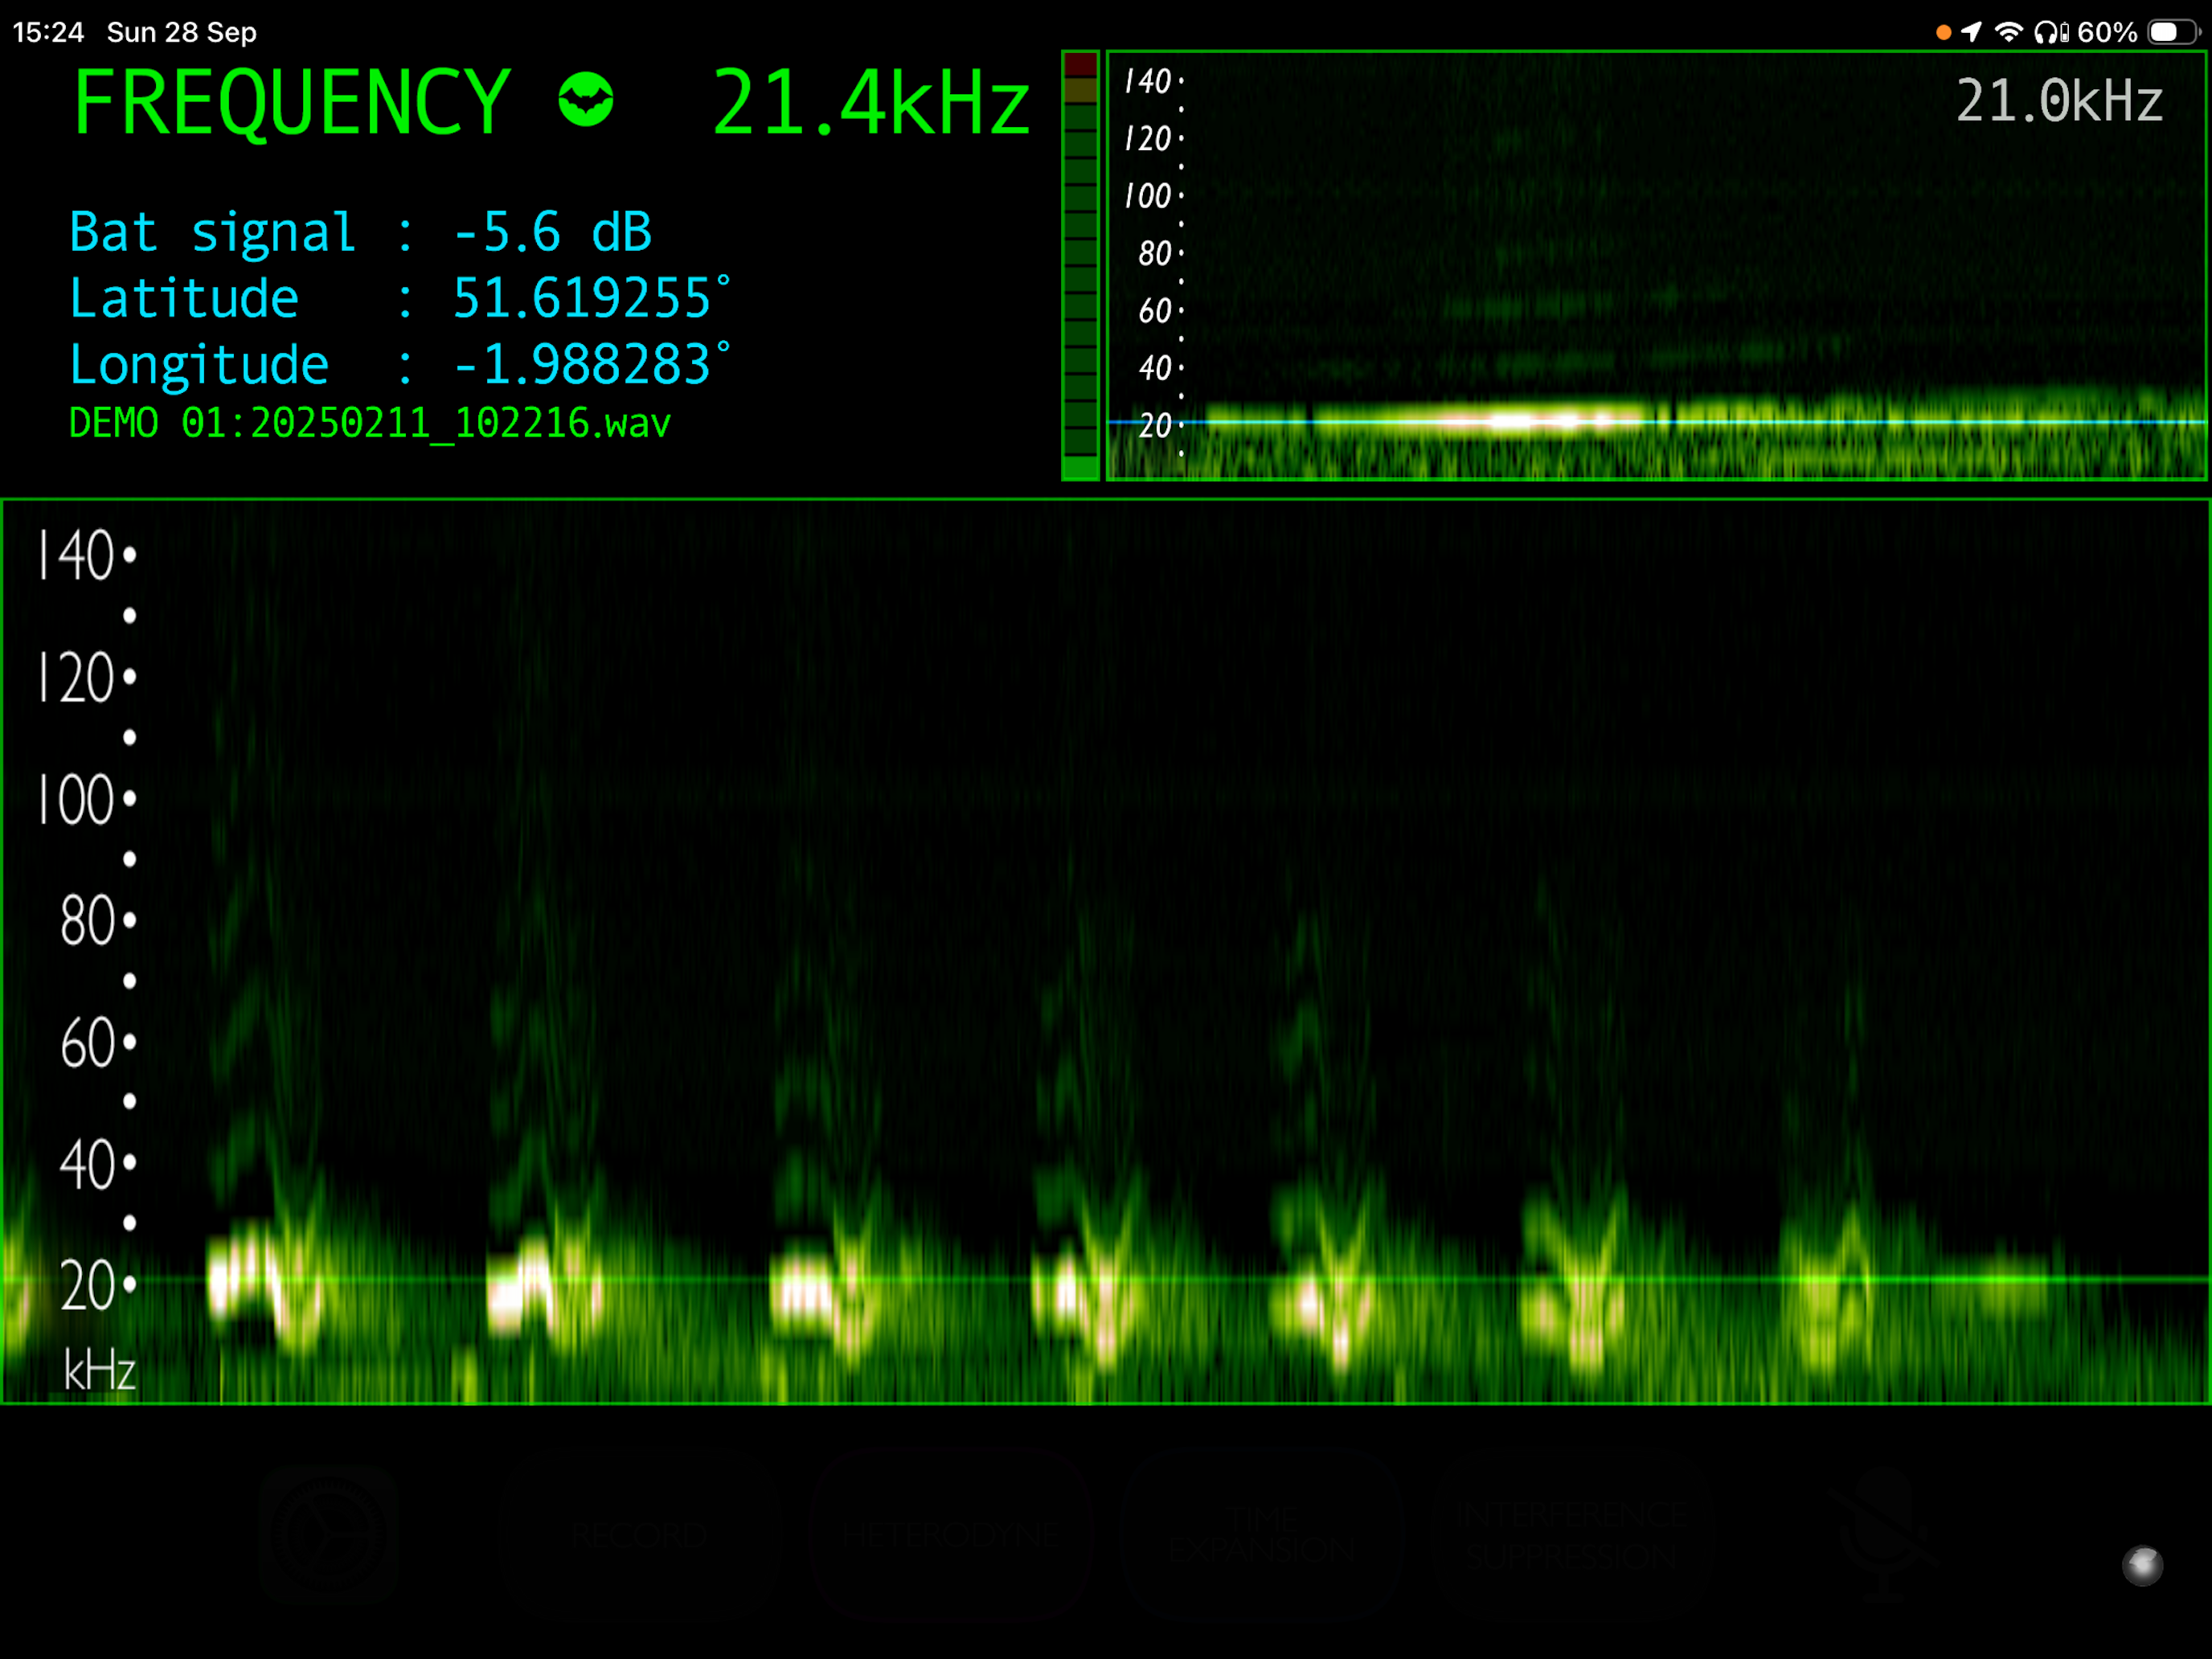Click the 60 mark on mini spectrogram axis
The image size is (2212, 1659).
(x=1160, y=311)
